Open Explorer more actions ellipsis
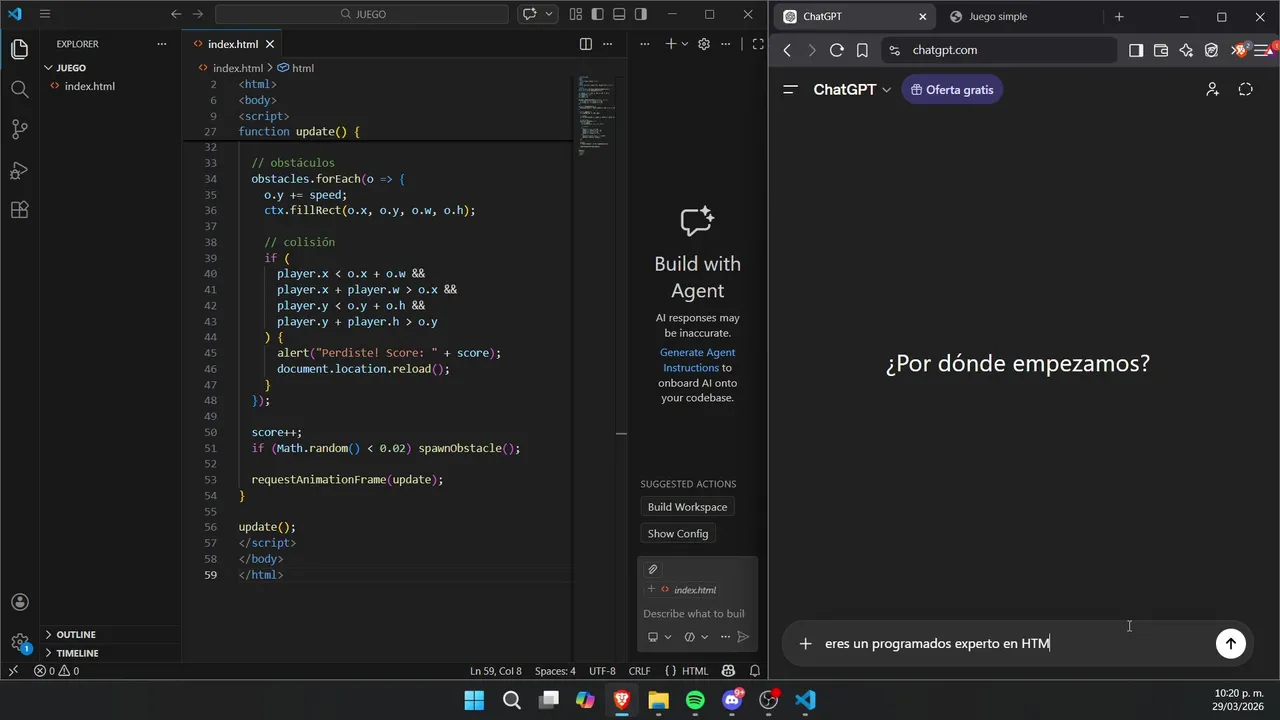The width and height of the screenshot is (1280, 720). (162, 44)
